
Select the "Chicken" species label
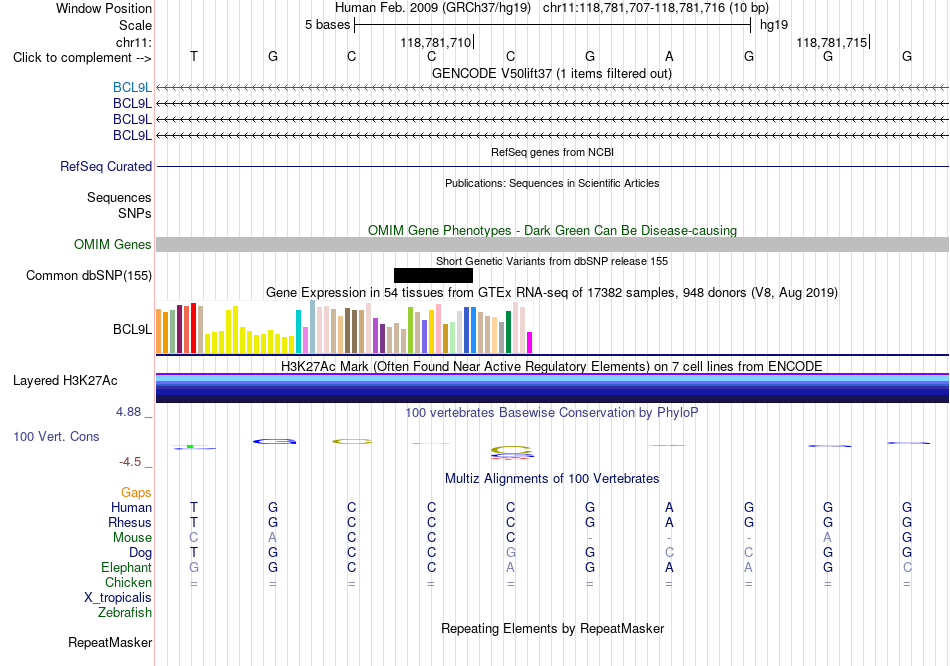click(128, 582)
